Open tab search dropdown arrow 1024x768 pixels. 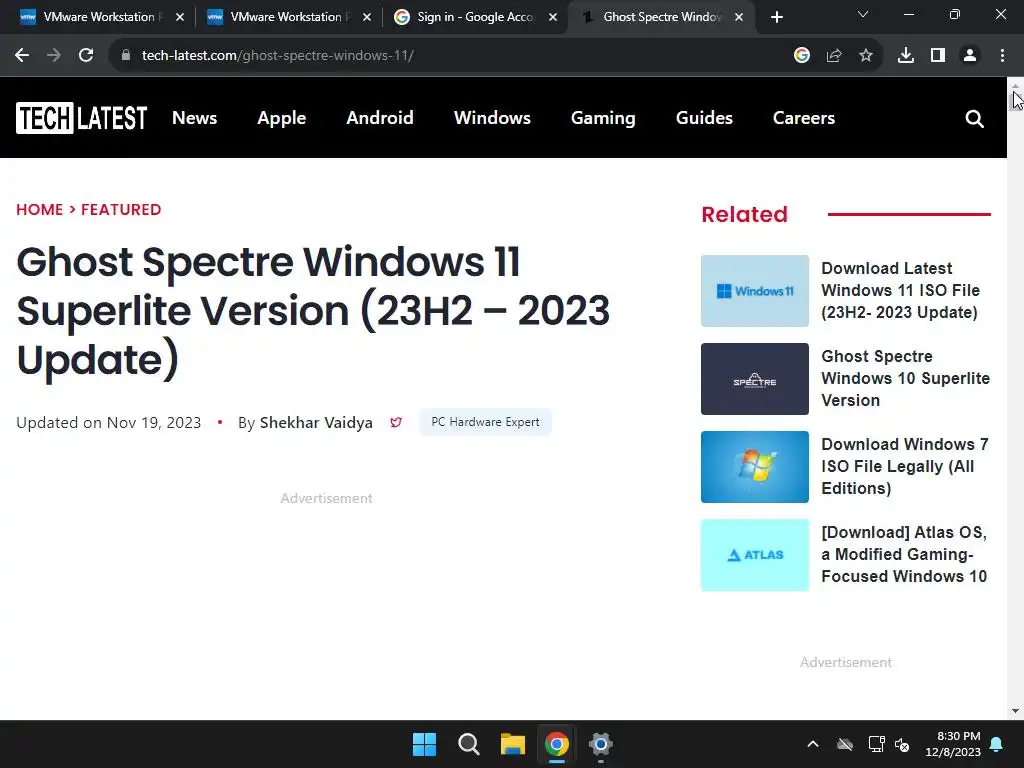click(x=863, y=14)
